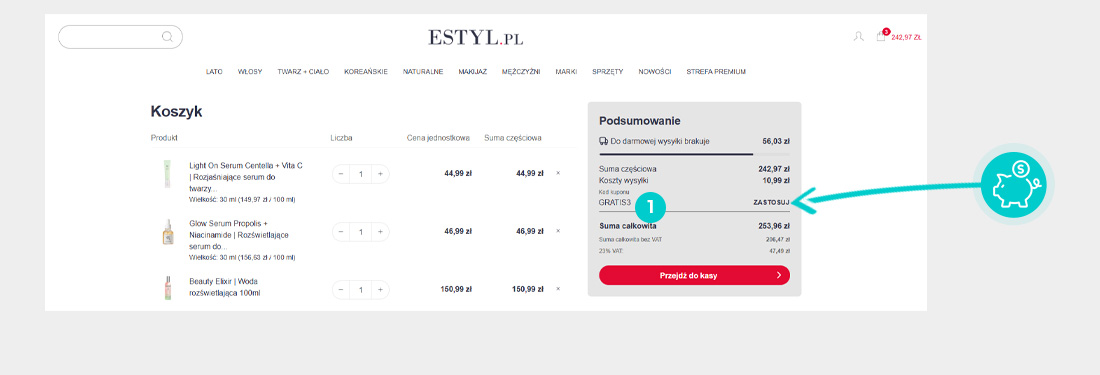
Task: Open Beauty Elixir product thumbnail
Action: point(167,287)
